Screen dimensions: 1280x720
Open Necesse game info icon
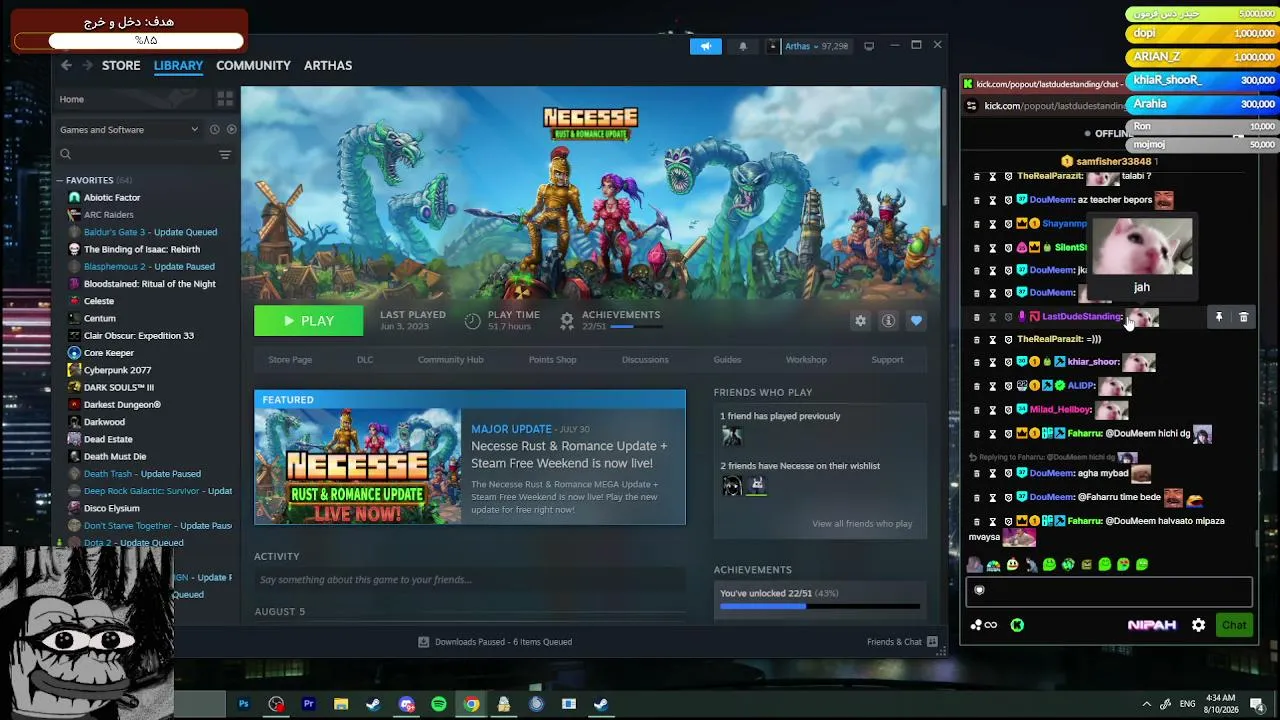coord(888,321)
